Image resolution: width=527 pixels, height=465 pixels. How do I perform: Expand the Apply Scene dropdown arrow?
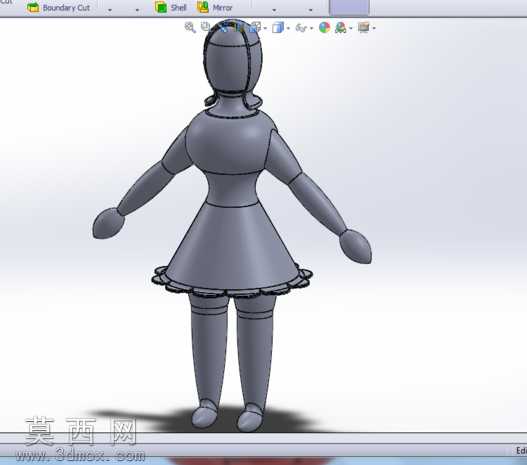click(x=351, y=29)
